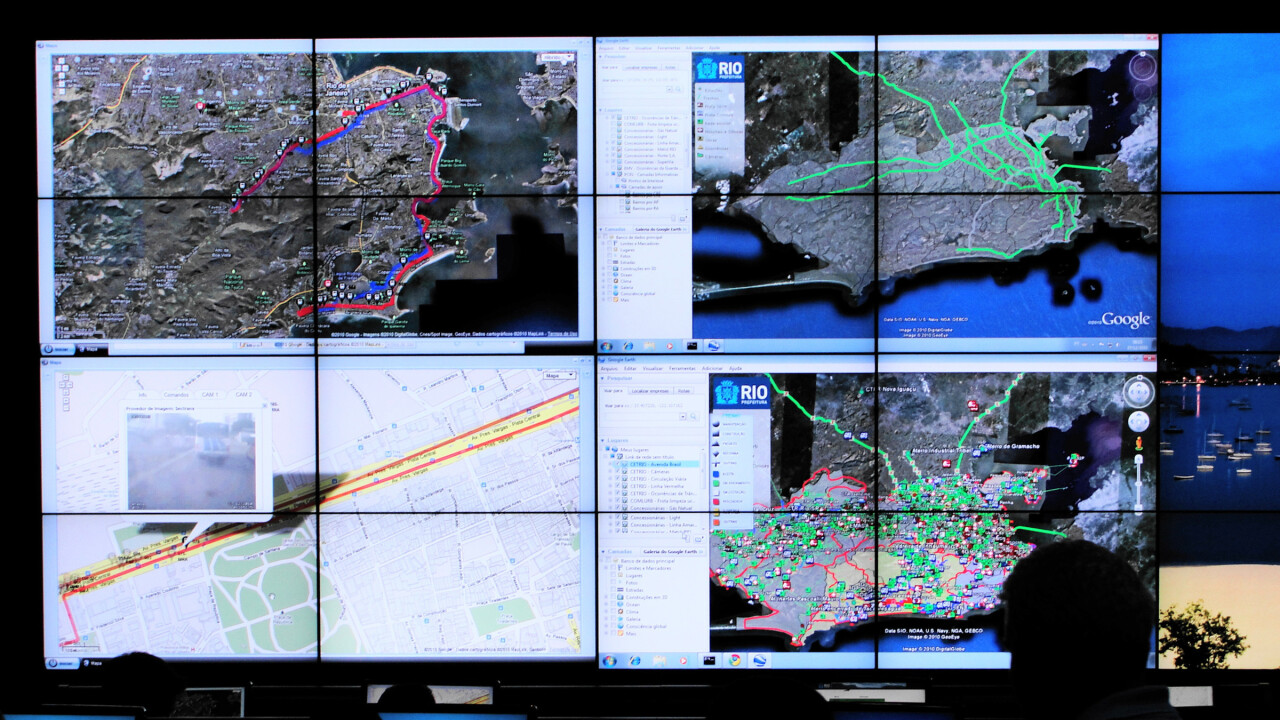Expand the Construções em 3D layer in lower window
Image resolution: width=1280 pixels, height=720 pixels.
(x=606, y=596)
